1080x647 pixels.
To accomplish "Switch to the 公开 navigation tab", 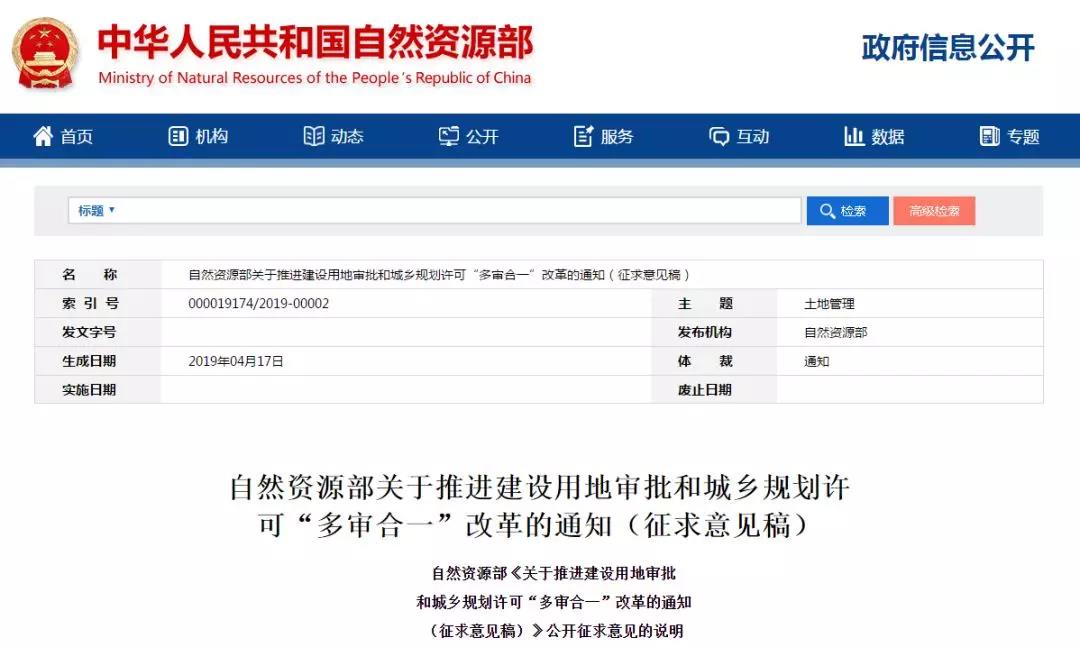I will click(469, 137).
